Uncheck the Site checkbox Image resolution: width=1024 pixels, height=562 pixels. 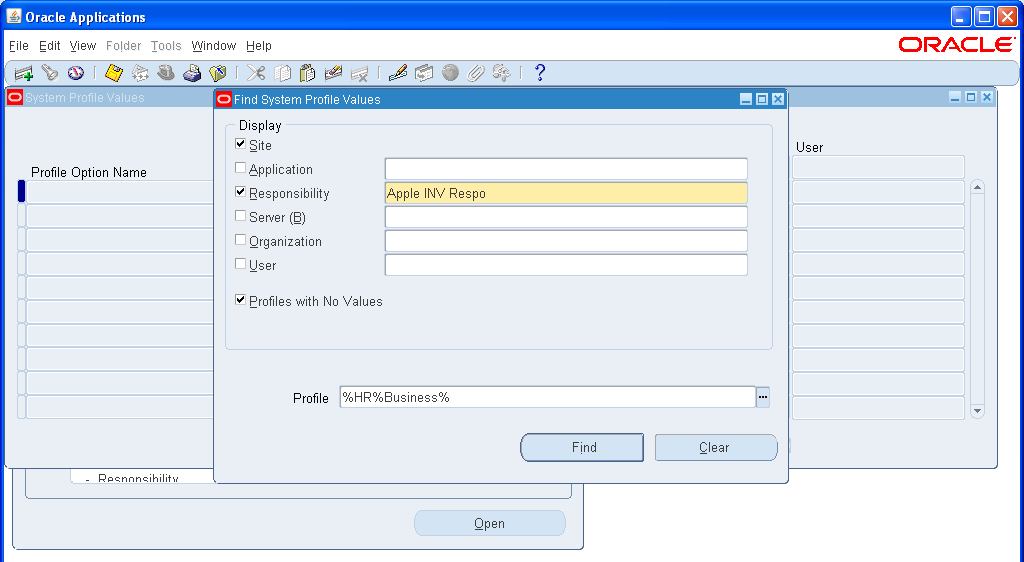click(x=240, y=144)
